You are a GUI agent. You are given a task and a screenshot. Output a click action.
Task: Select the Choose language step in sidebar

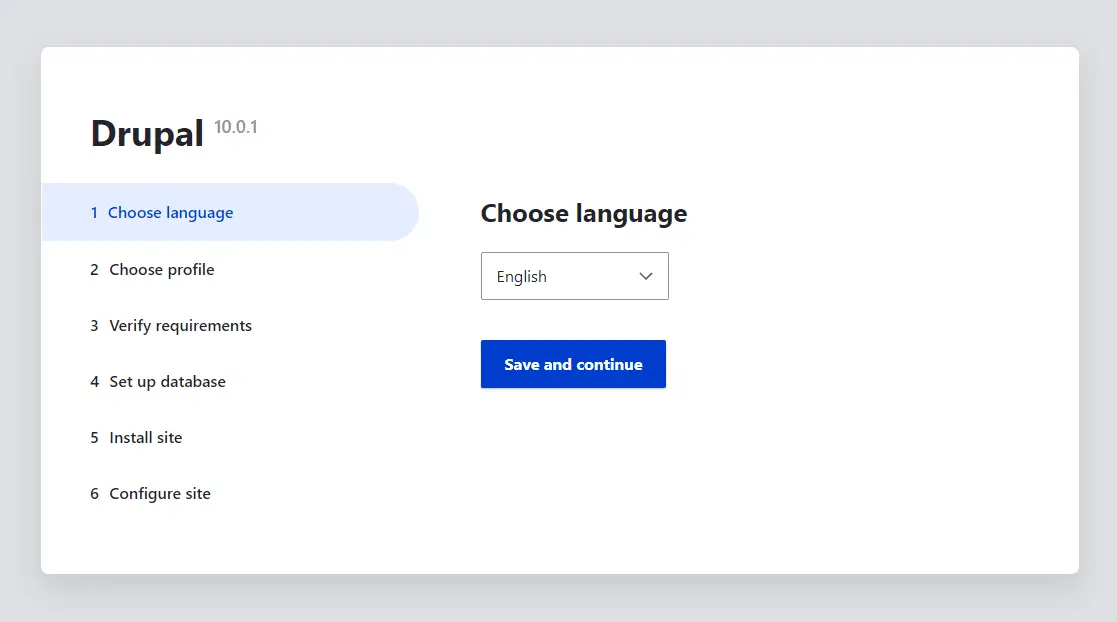point(170,212)
